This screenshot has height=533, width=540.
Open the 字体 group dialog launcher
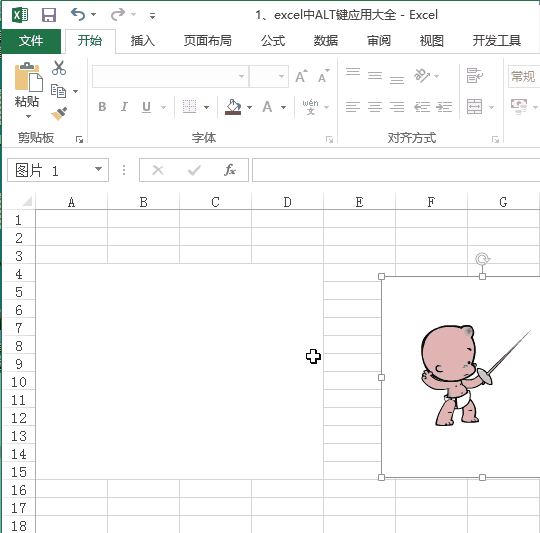(330, 139)
